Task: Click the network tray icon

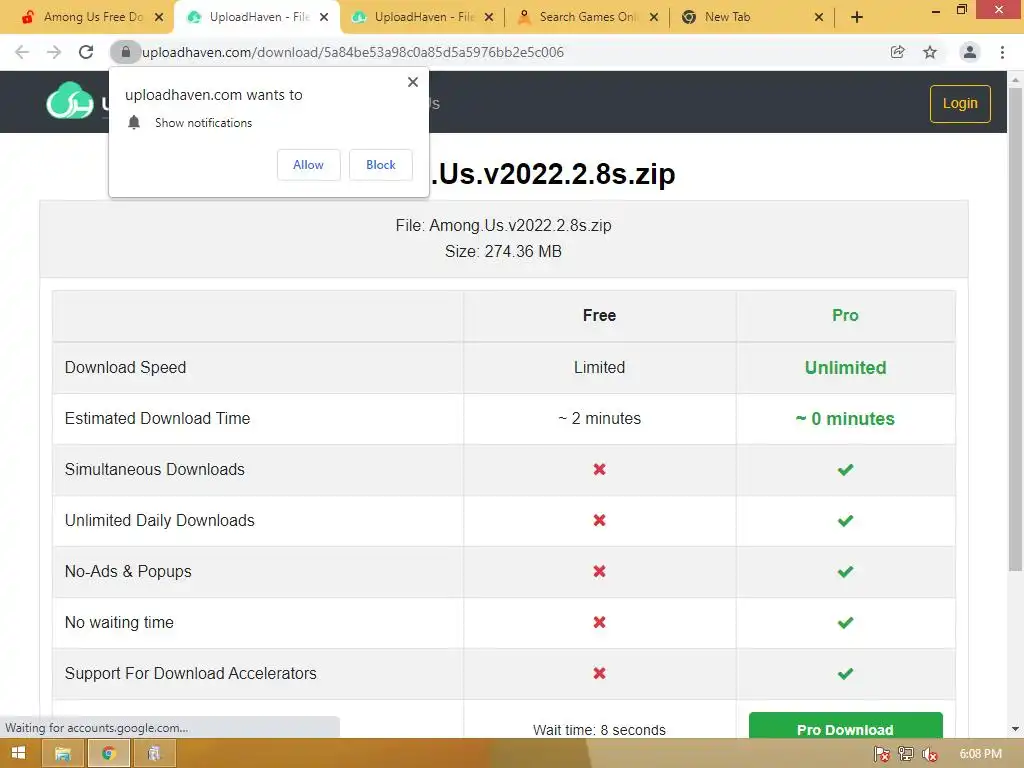Action: click(906, 754)
